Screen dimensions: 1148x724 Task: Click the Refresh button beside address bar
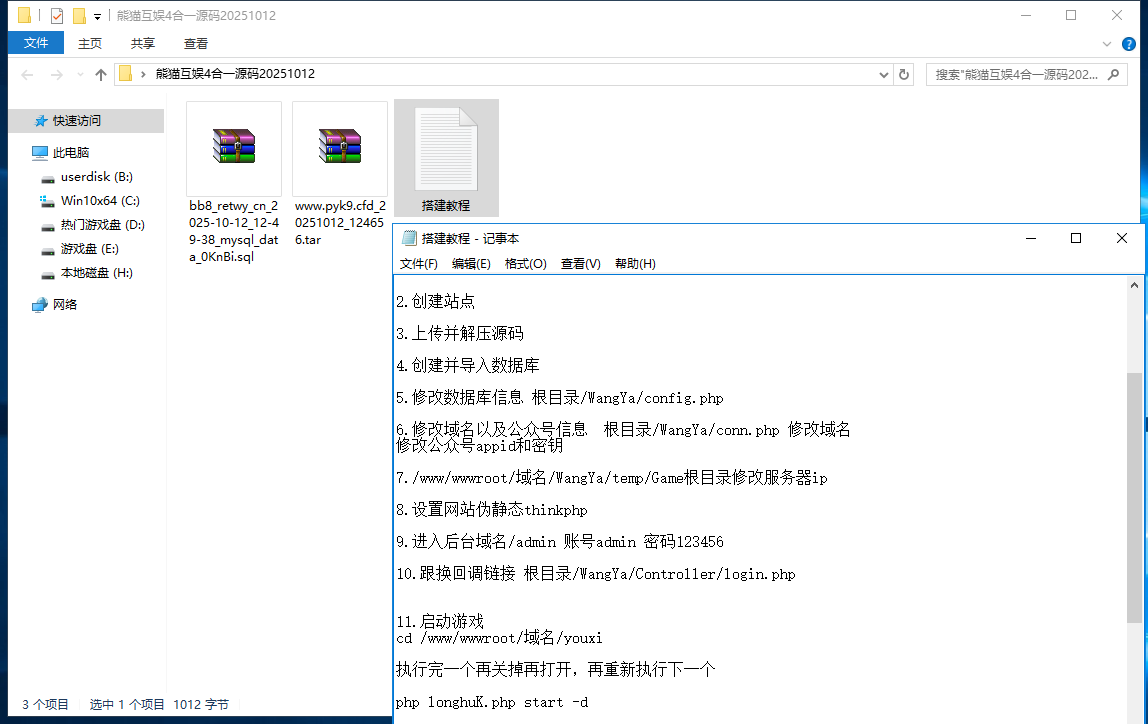904,74
